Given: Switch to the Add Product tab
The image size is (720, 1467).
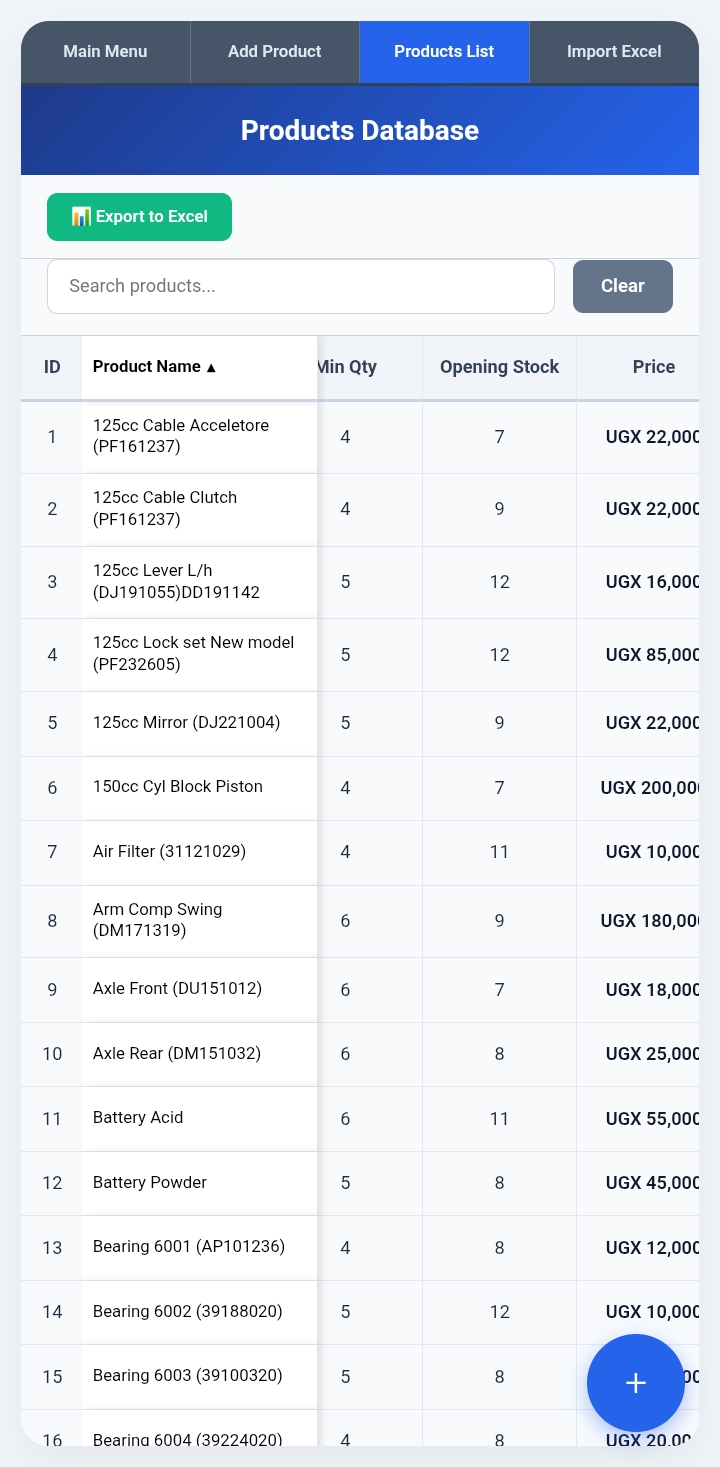Looking at the screenshot, I should click(275, 52).
